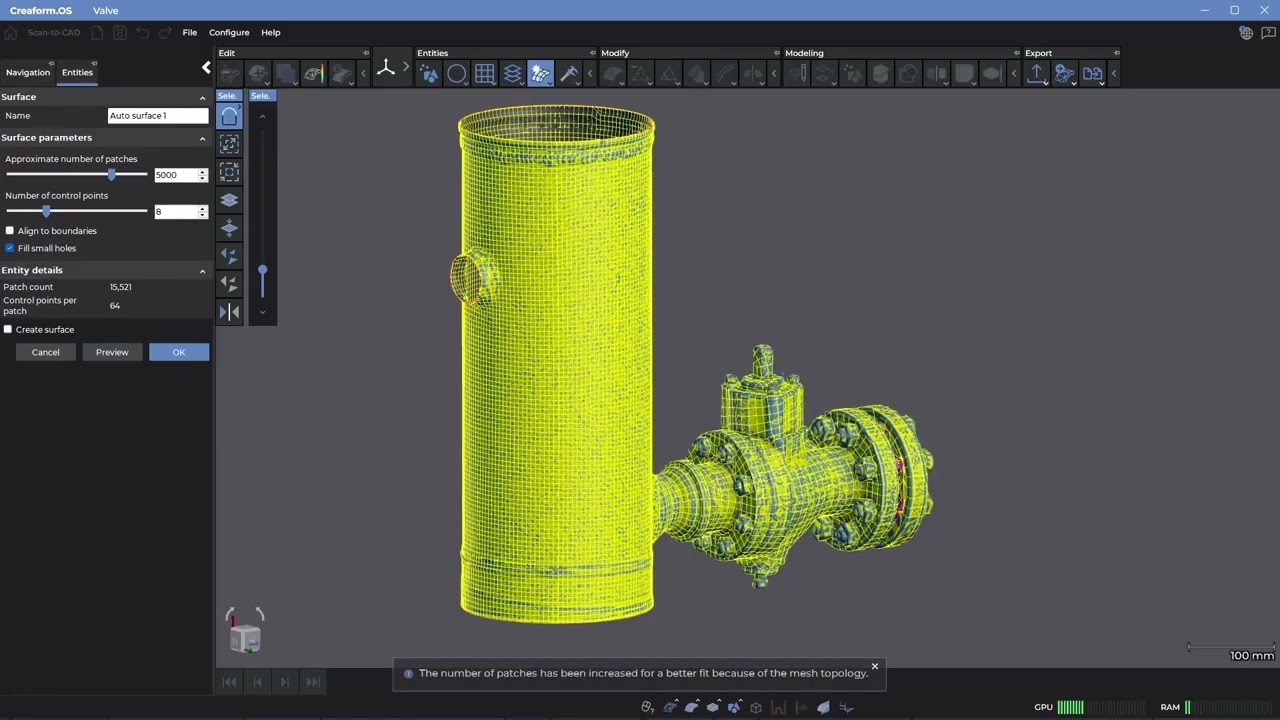Click the points entity tool icon
Viewport: 1280px width, 720px height.
[x=429, y=73]
